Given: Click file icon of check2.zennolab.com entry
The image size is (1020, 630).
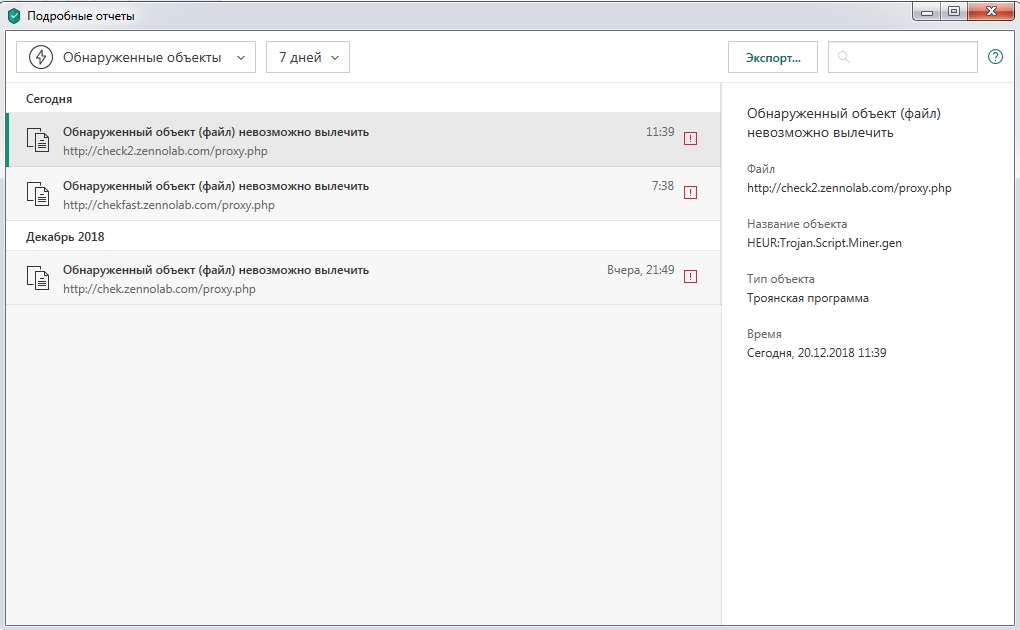Looking at the screenshot, I should point(38,141).
